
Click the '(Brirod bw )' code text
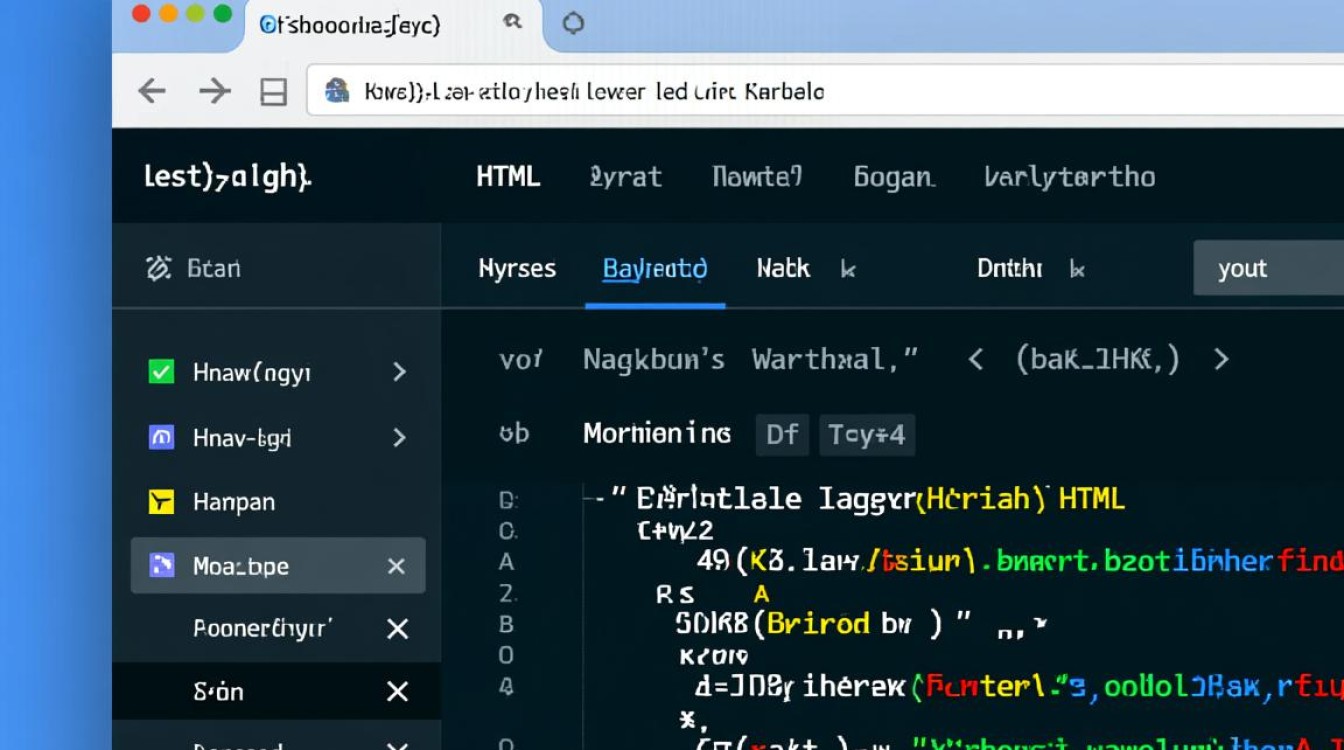pos(849,624)
